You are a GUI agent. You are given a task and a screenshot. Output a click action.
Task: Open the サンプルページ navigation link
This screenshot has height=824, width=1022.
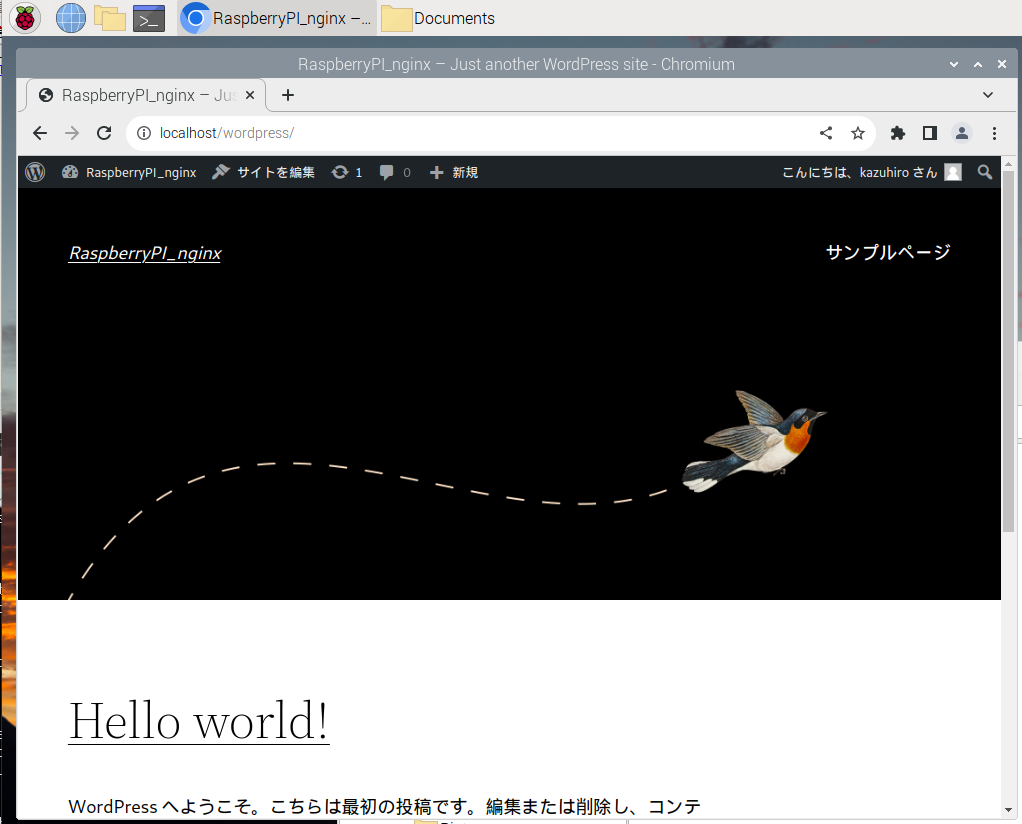point(887,252)
